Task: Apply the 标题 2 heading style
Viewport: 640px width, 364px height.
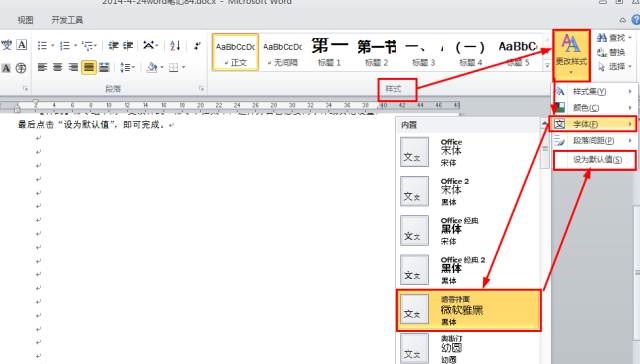Action: [x=376, y=53]
